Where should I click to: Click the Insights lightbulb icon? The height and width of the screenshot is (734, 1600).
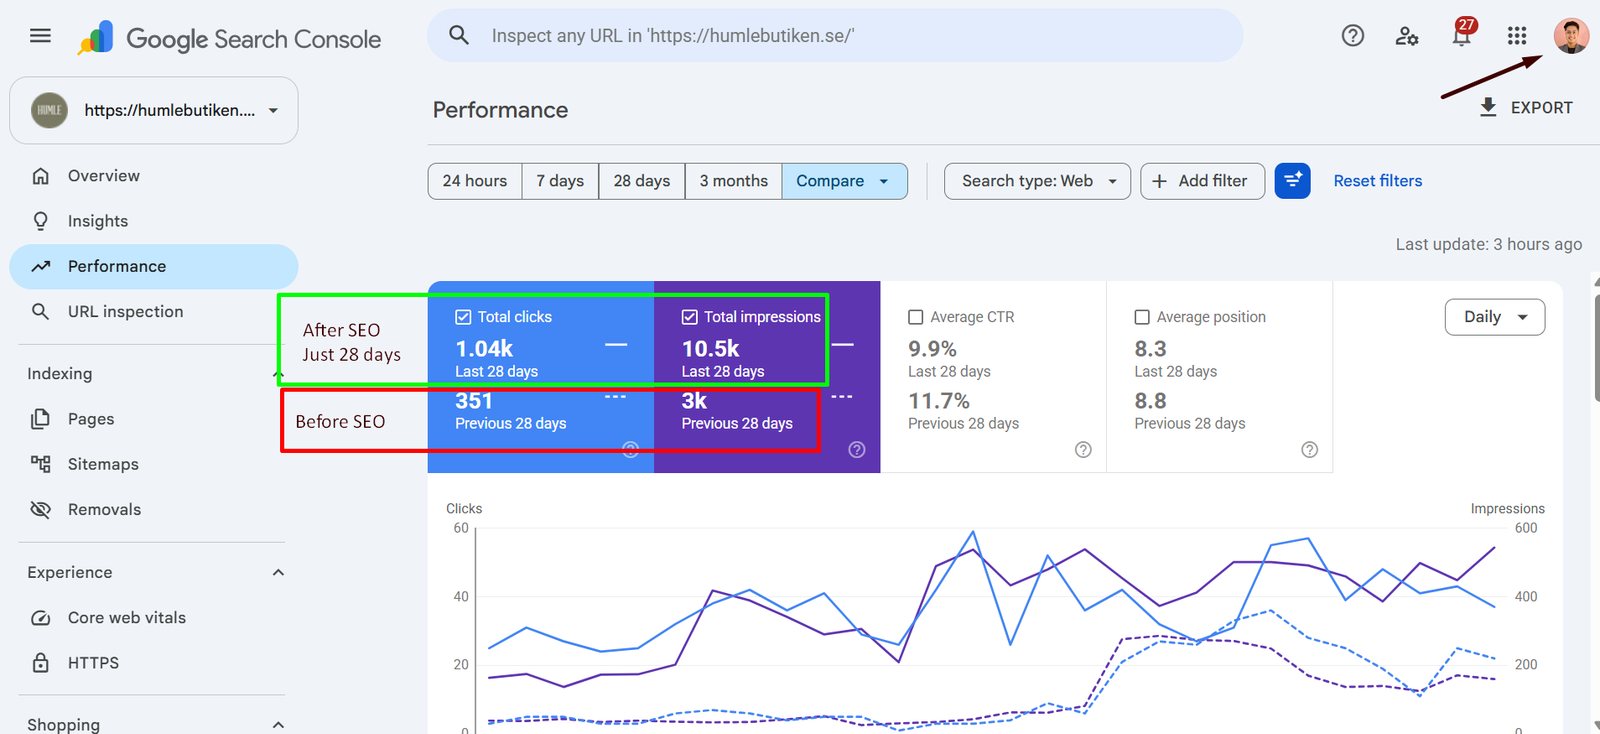tap(41, 221)
